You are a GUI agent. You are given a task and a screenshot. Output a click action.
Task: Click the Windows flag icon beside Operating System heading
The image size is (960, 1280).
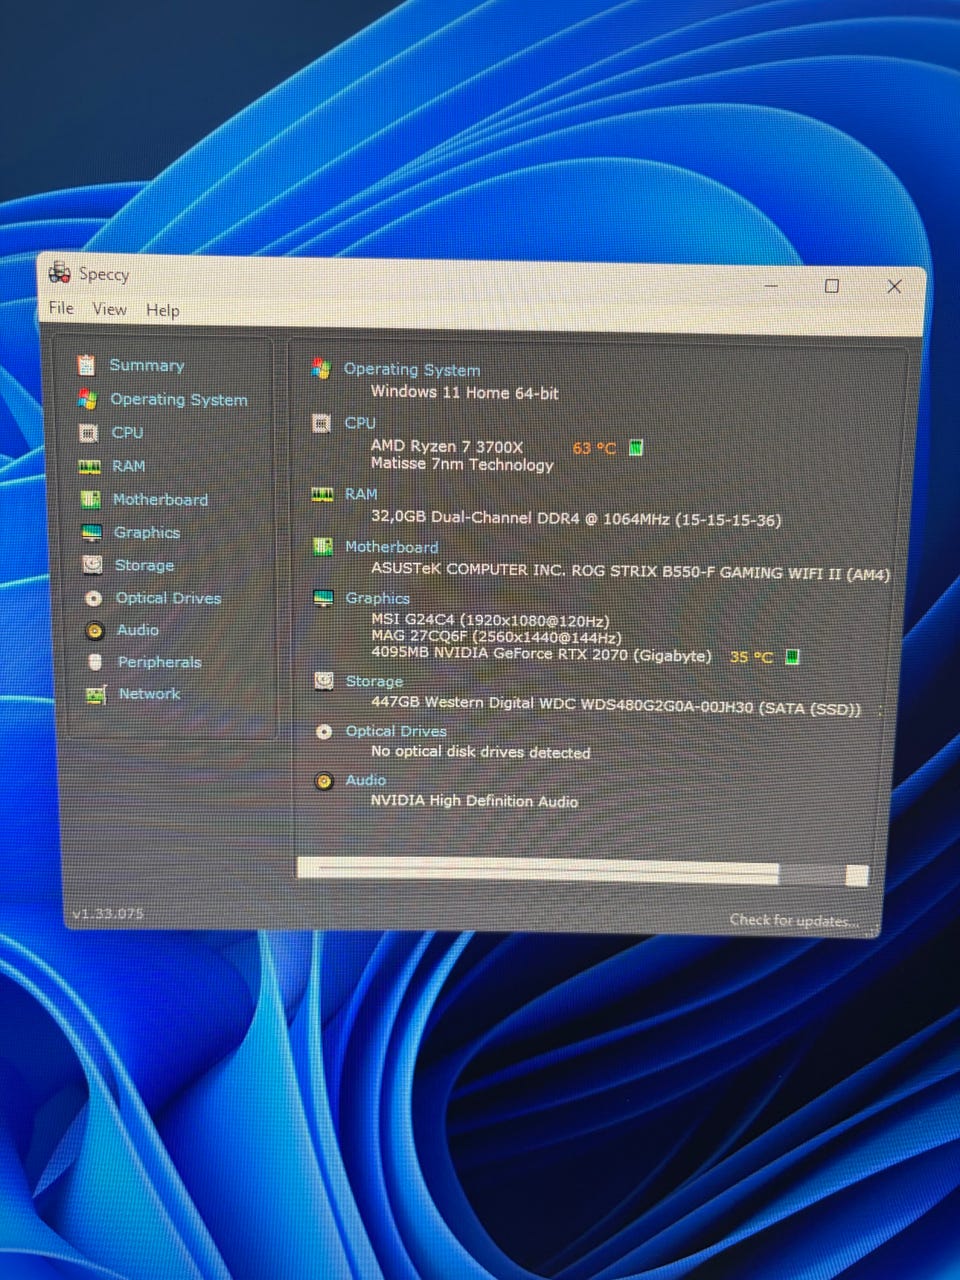click(x=321, y=368)
